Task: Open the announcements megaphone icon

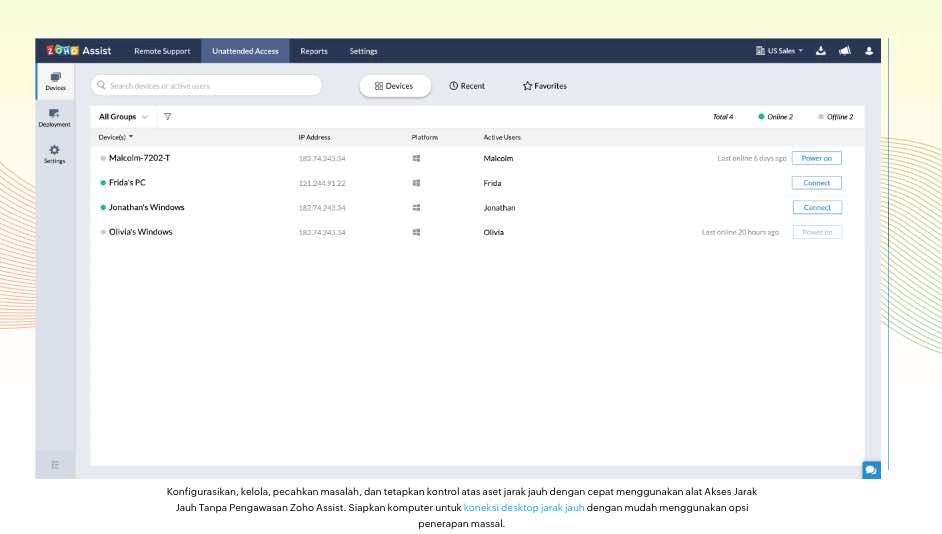Action: tap(845, 51)
